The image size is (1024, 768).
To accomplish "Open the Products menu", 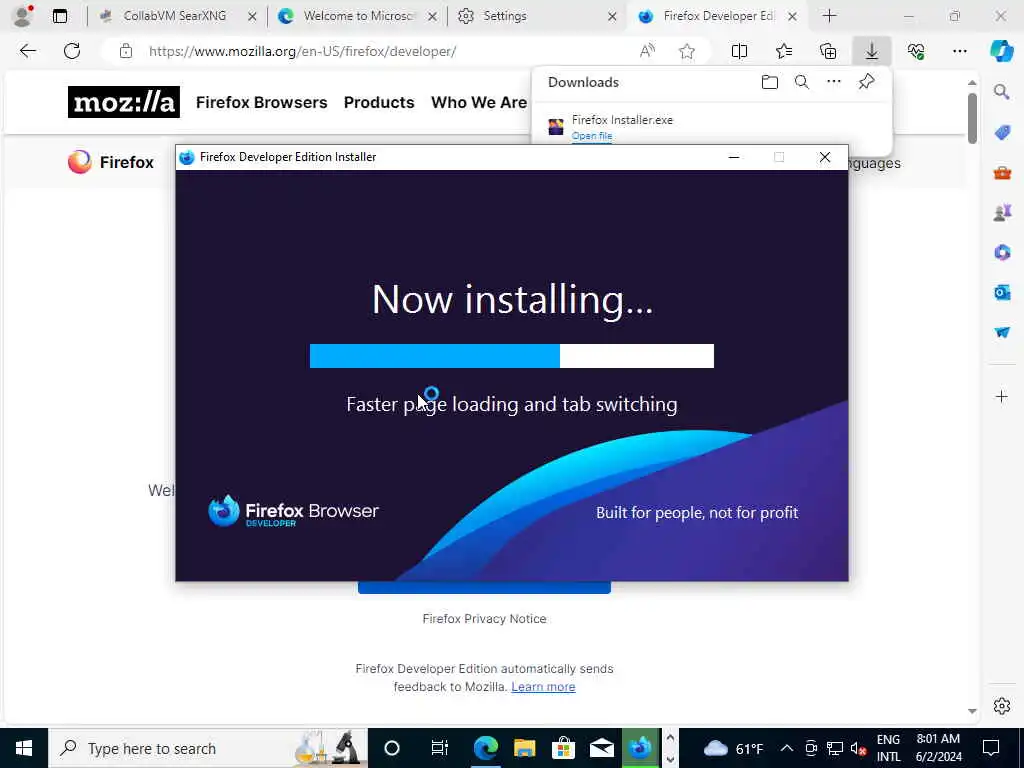I will [x=379, y=103].
